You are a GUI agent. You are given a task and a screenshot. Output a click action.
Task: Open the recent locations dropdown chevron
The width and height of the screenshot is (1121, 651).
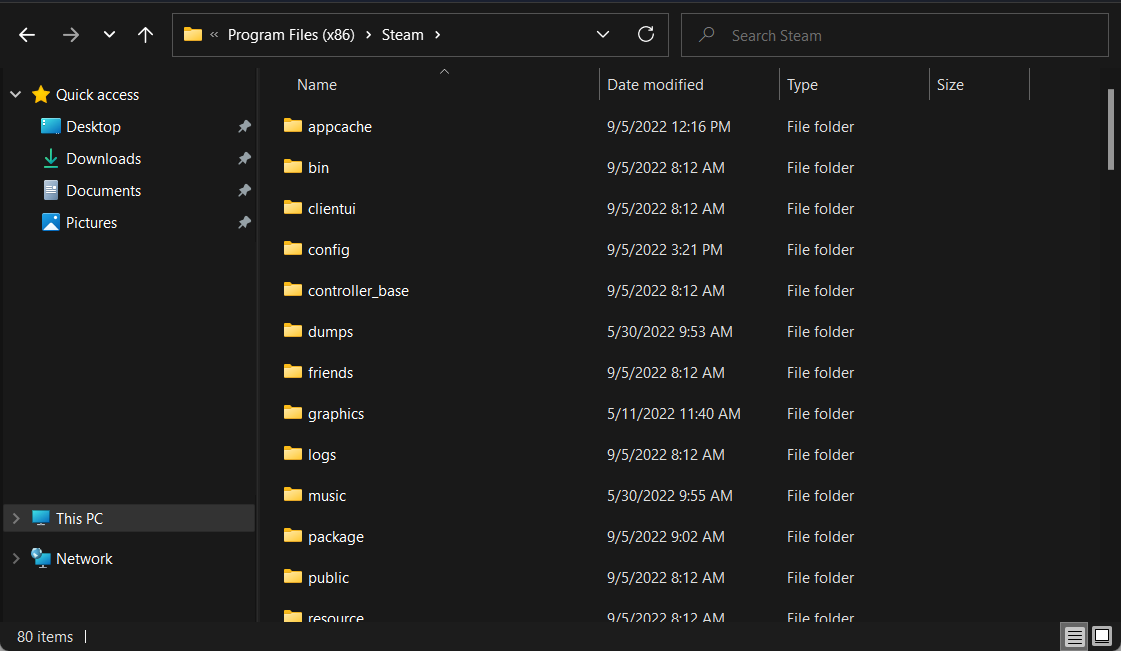109,34
